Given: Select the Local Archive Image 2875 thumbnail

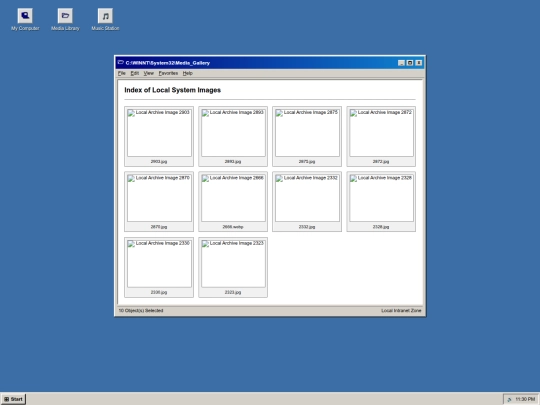Looking at the screenshot, I should [x=307, y=133].
